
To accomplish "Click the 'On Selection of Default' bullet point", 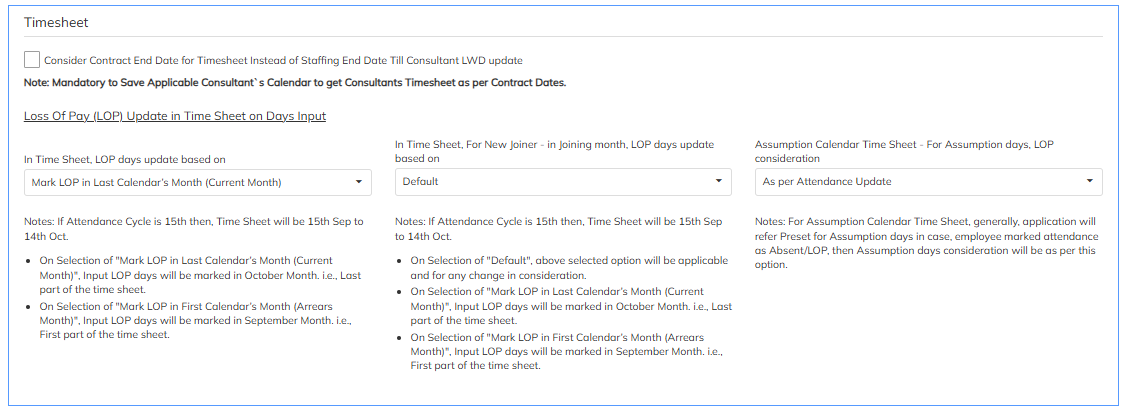I will 570,267.
